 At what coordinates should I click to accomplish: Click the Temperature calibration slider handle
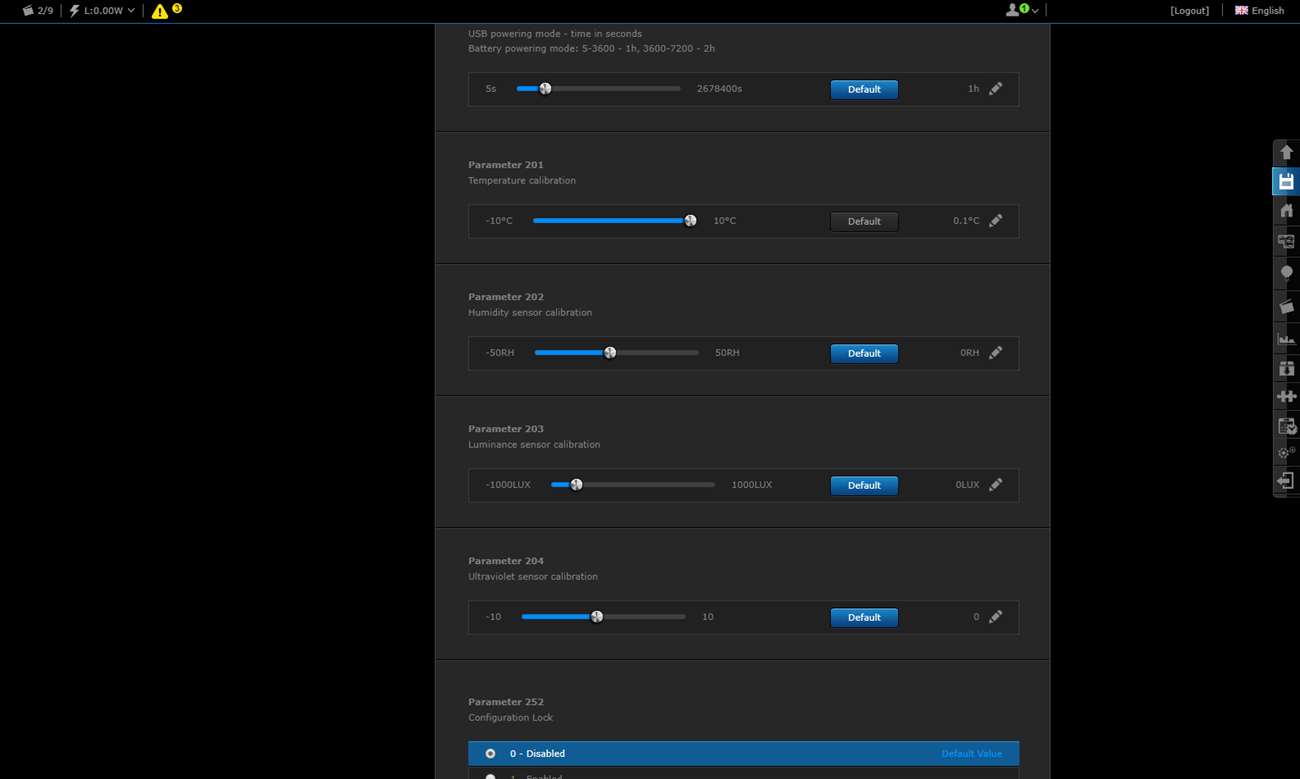690,221
